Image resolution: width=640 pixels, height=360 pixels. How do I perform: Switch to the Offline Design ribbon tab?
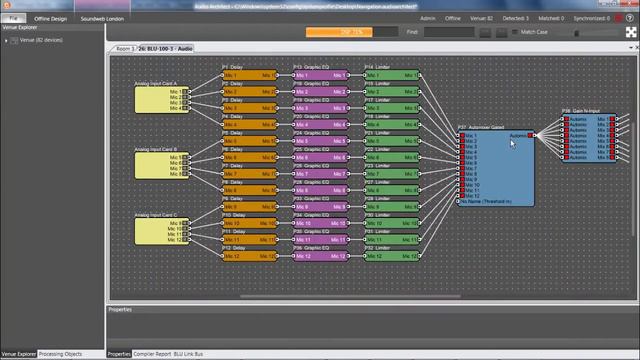tap(51, 19)
